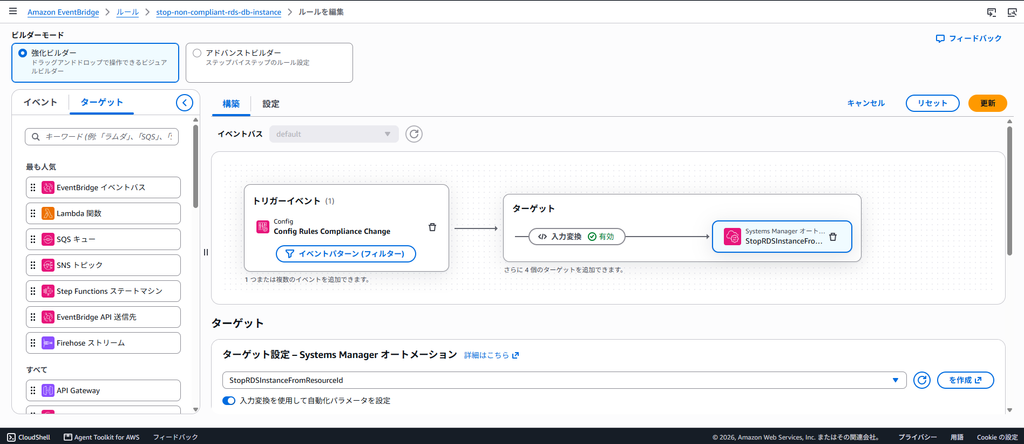The width and height of the screenshot is (1024, 444).
Task: Click the フィードバック link at top right
Action: pyautogui.click(x=968, y=39)
